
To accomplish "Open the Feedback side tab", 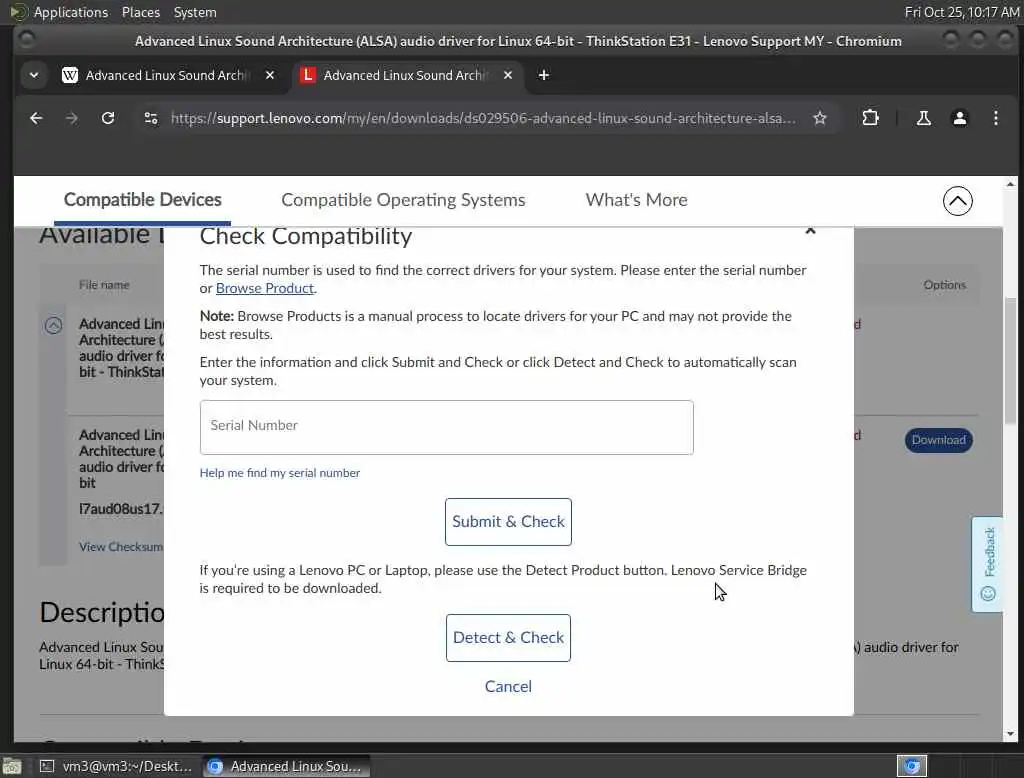I will [987, 564].
